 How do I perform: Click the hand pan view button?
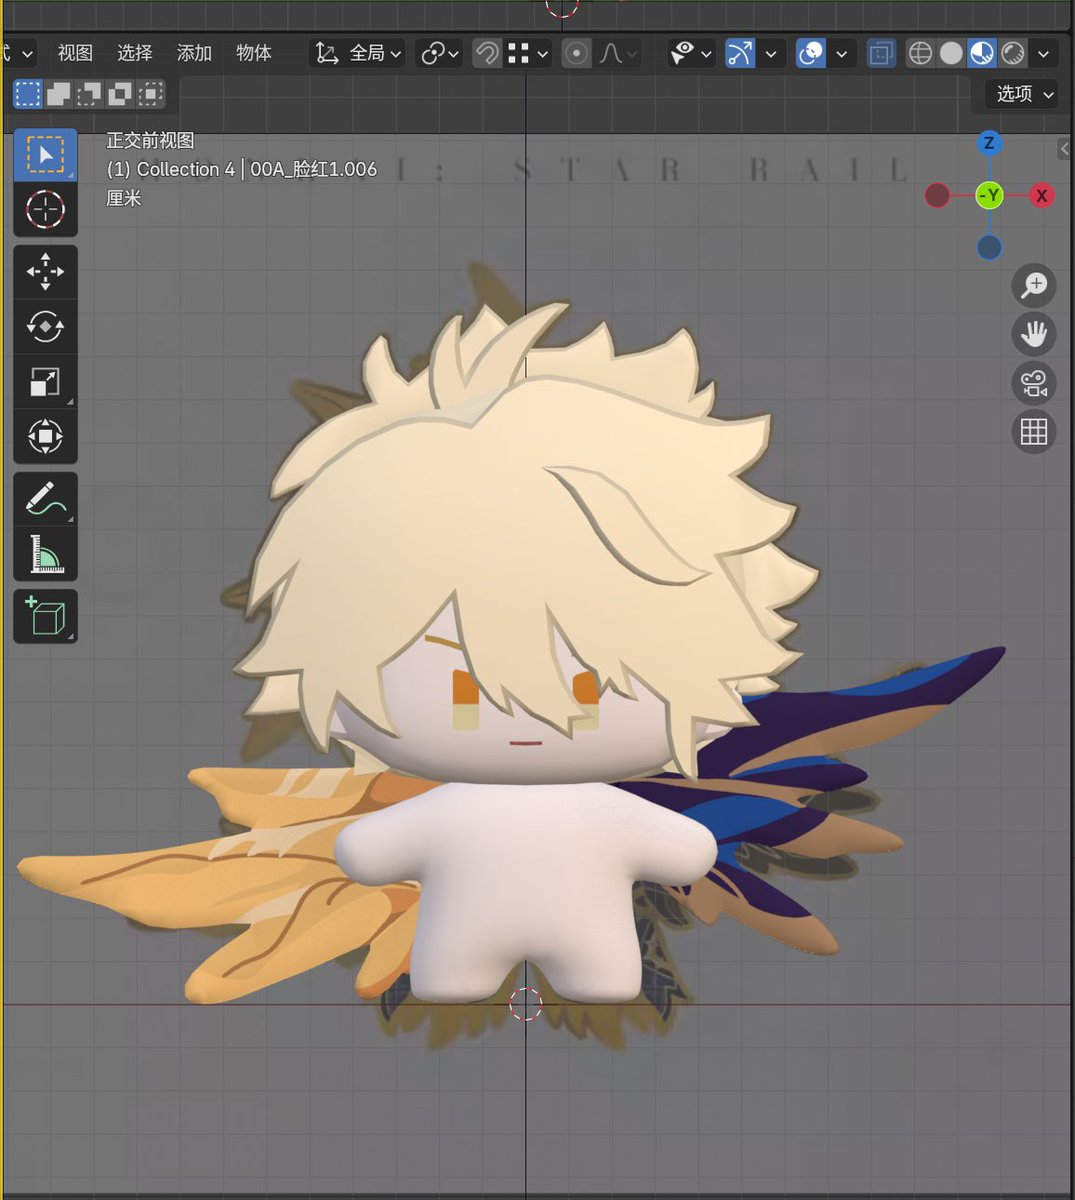[1034, 334]
